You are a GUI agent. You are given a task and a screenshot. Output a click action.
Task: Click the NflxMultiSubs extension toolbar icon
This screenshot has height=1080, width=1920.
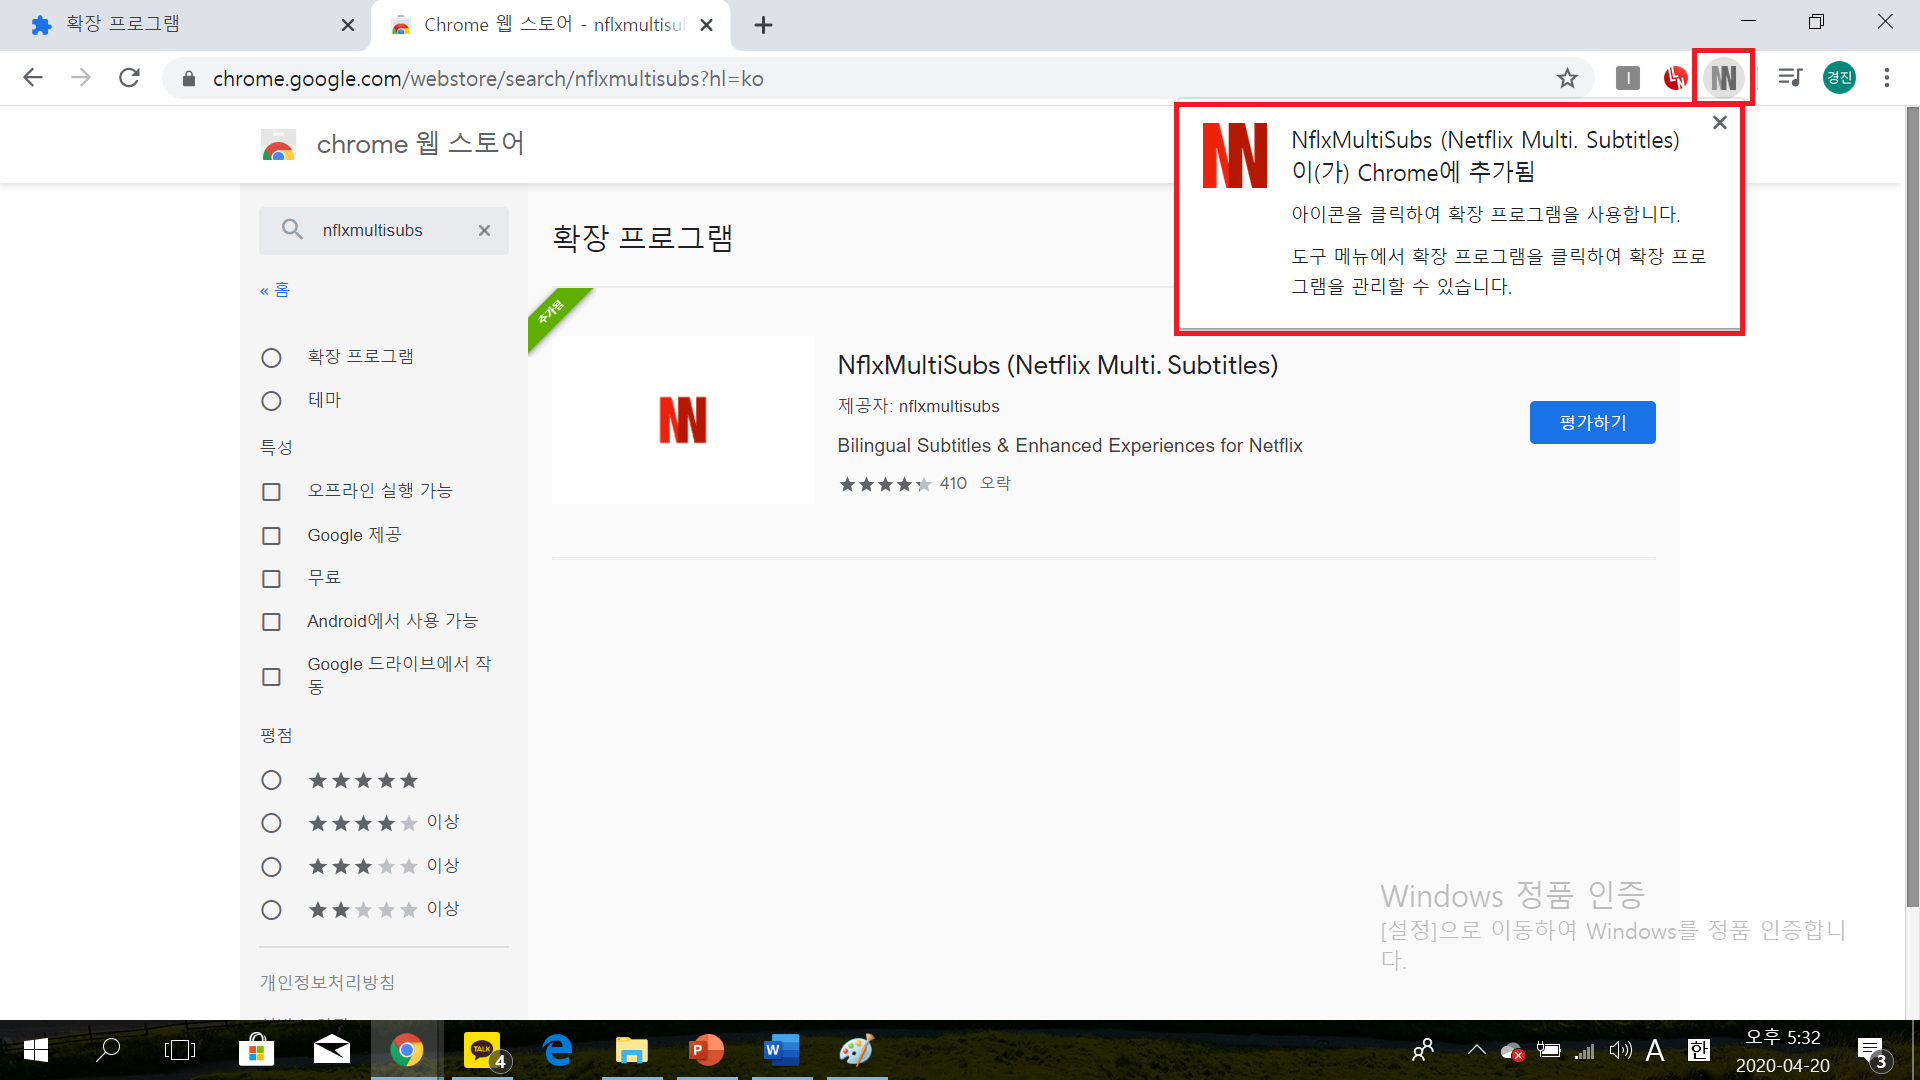1723,78
